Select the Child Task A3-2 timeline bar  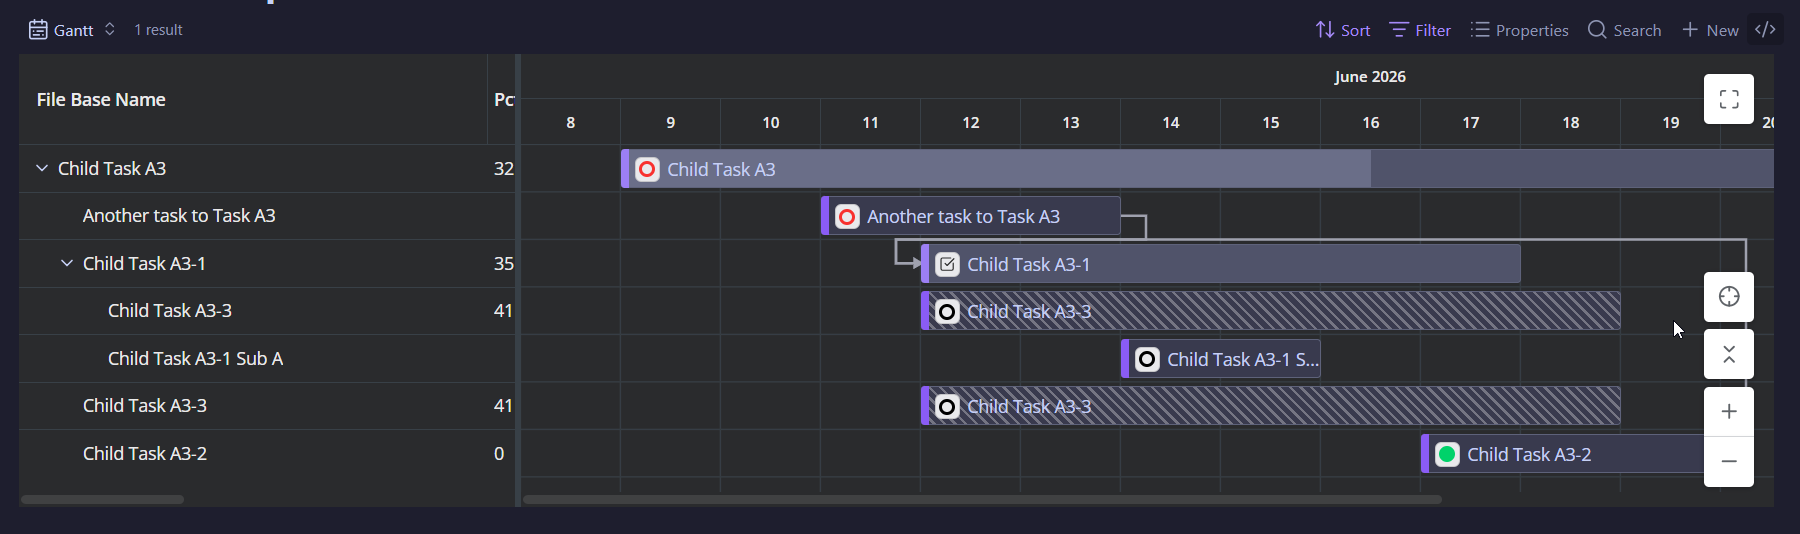coord(1562,454)
